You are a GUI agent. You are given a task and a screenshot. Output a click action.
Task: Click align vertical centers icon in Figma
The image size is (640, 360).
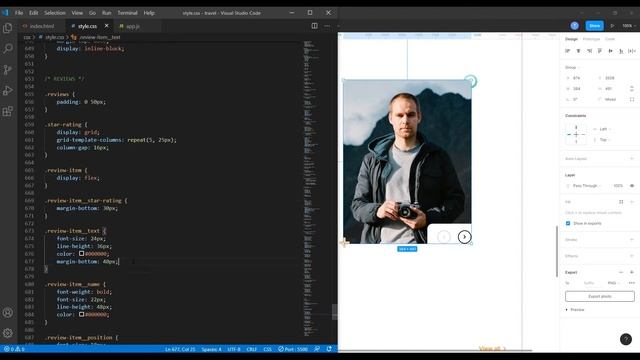(x=611, y=51)
